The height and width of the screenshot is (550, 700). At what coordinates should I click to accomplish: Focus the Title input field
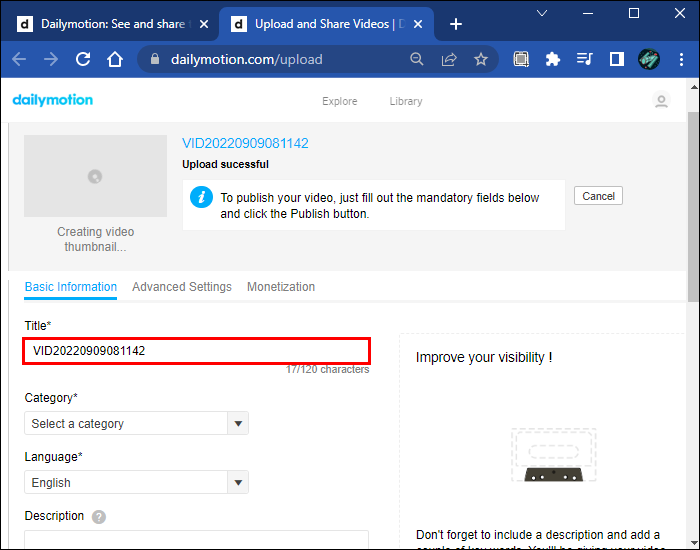click(x=196, y=351)
